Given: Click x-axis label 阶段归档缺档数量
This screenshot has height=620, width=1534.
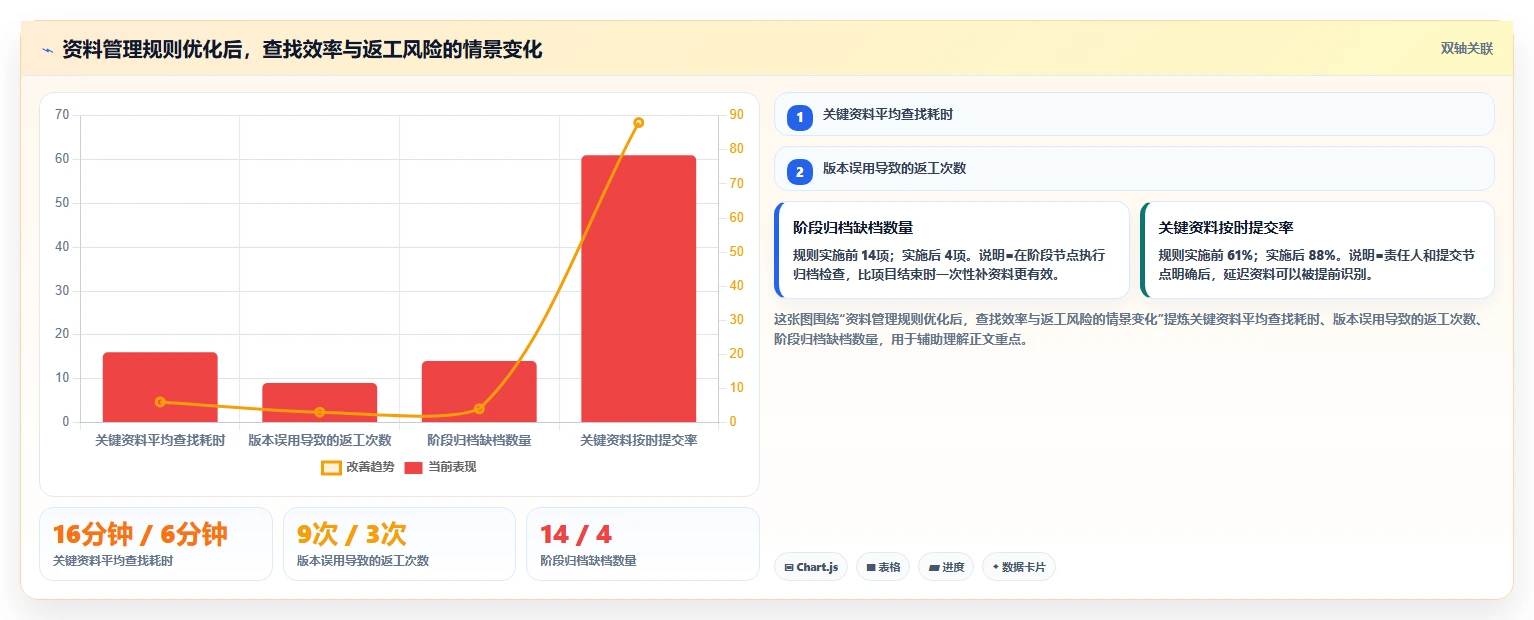Looking at the screenshot, I should click(x=479, y=440).
